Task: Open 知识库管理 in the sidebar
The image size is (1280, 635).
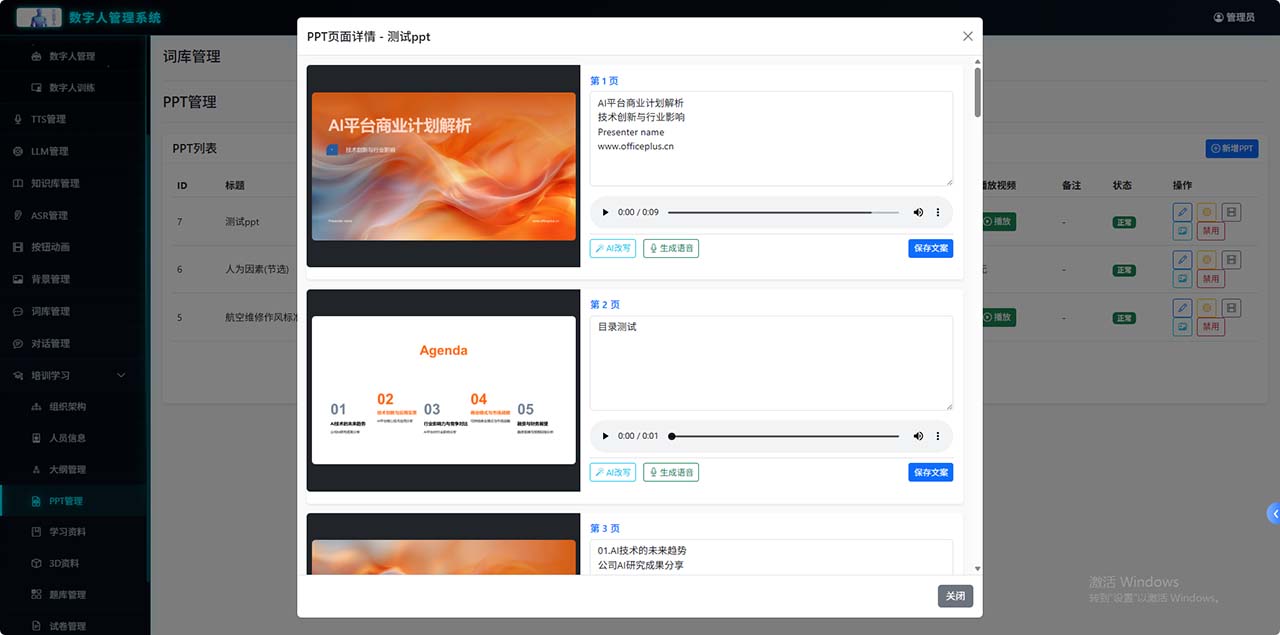Action: click(54, 183)
